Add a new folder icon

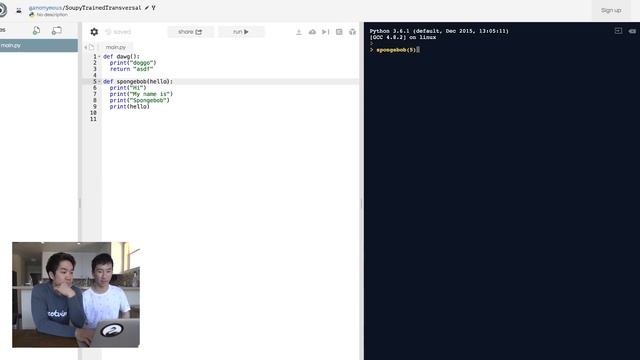point(57,31)
